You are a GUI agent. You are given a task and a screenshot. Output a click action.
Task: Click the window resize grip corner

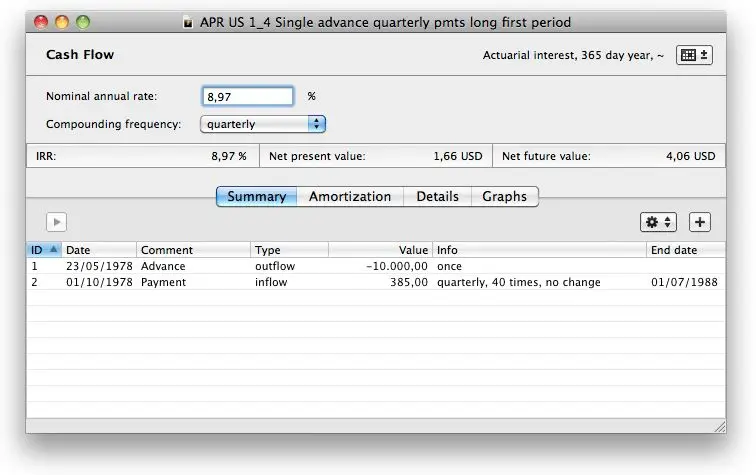[x=720, y=427]
